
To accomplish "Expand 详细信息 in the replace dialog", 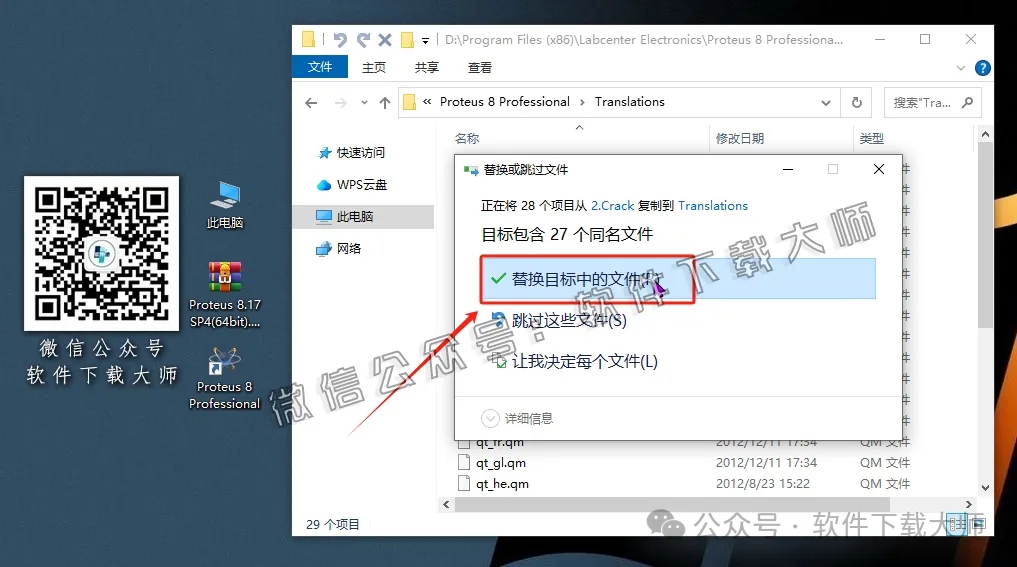I will click(x=518, y=418).
